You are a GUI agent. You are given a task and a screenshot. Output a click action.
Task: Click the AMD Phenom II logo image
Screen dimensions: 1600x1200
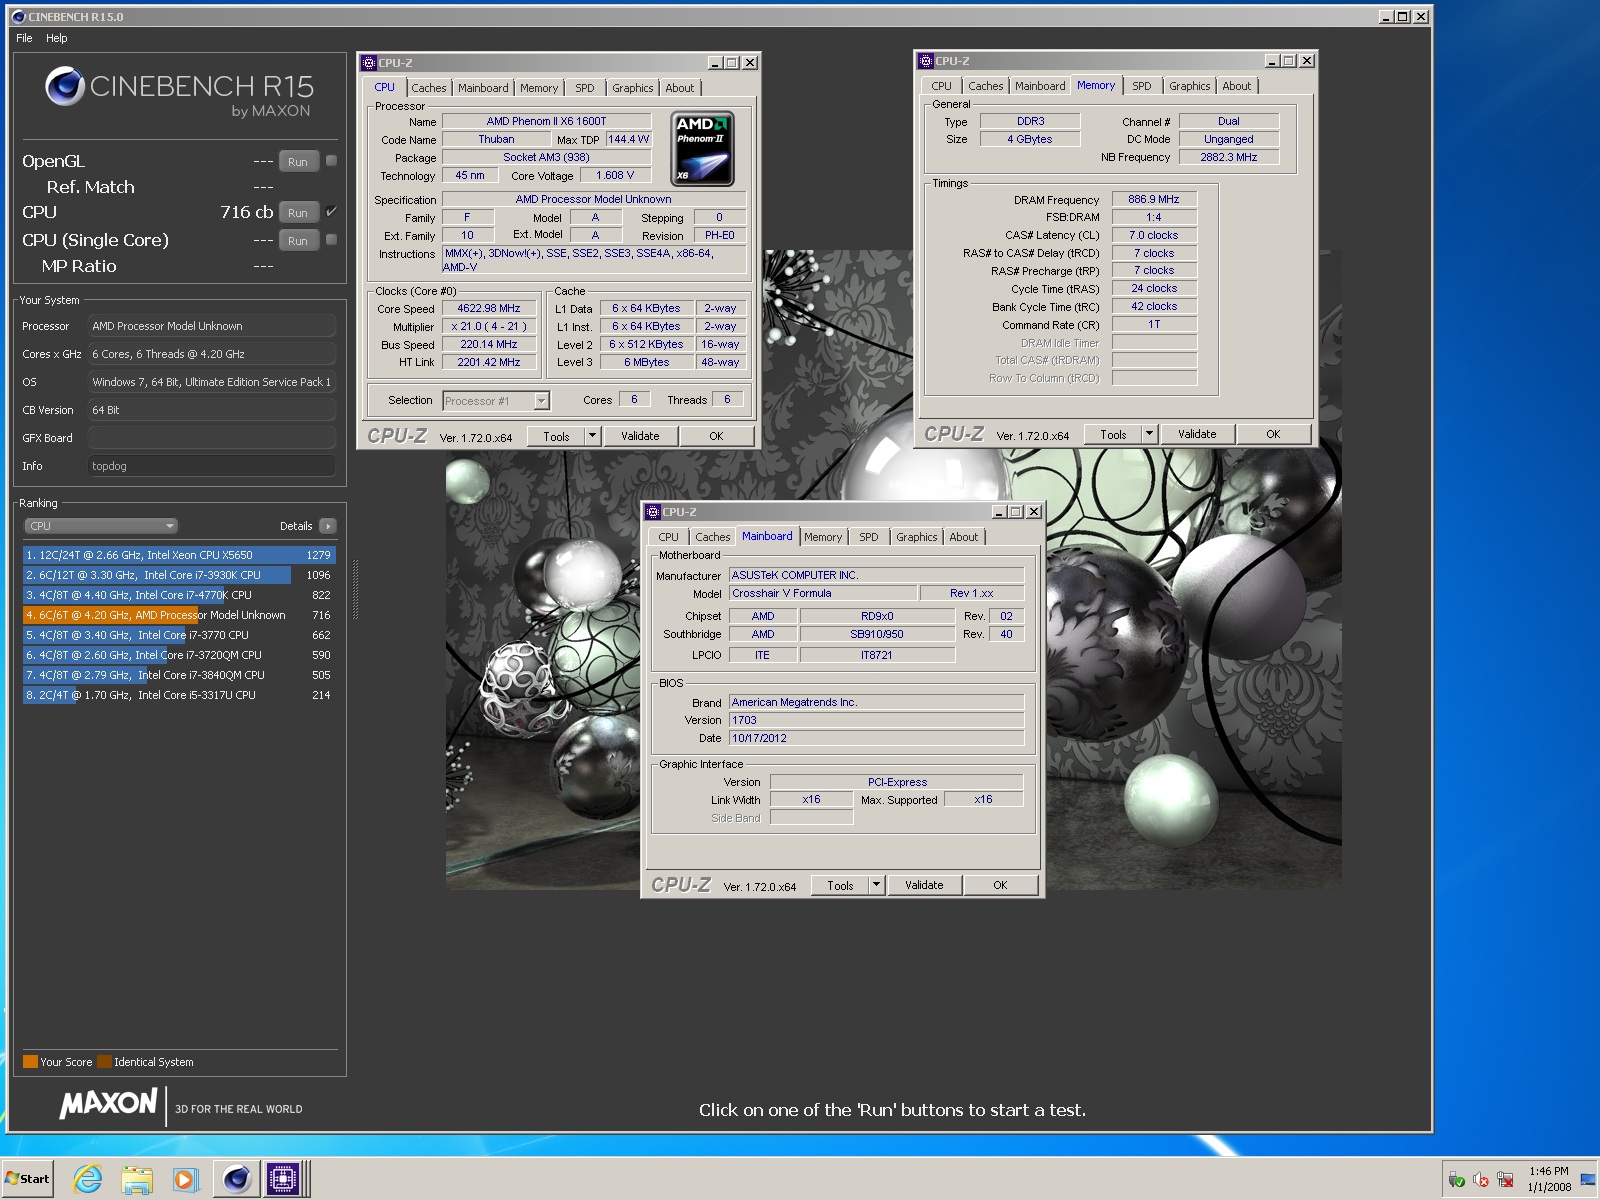click(x=702, y=149)
